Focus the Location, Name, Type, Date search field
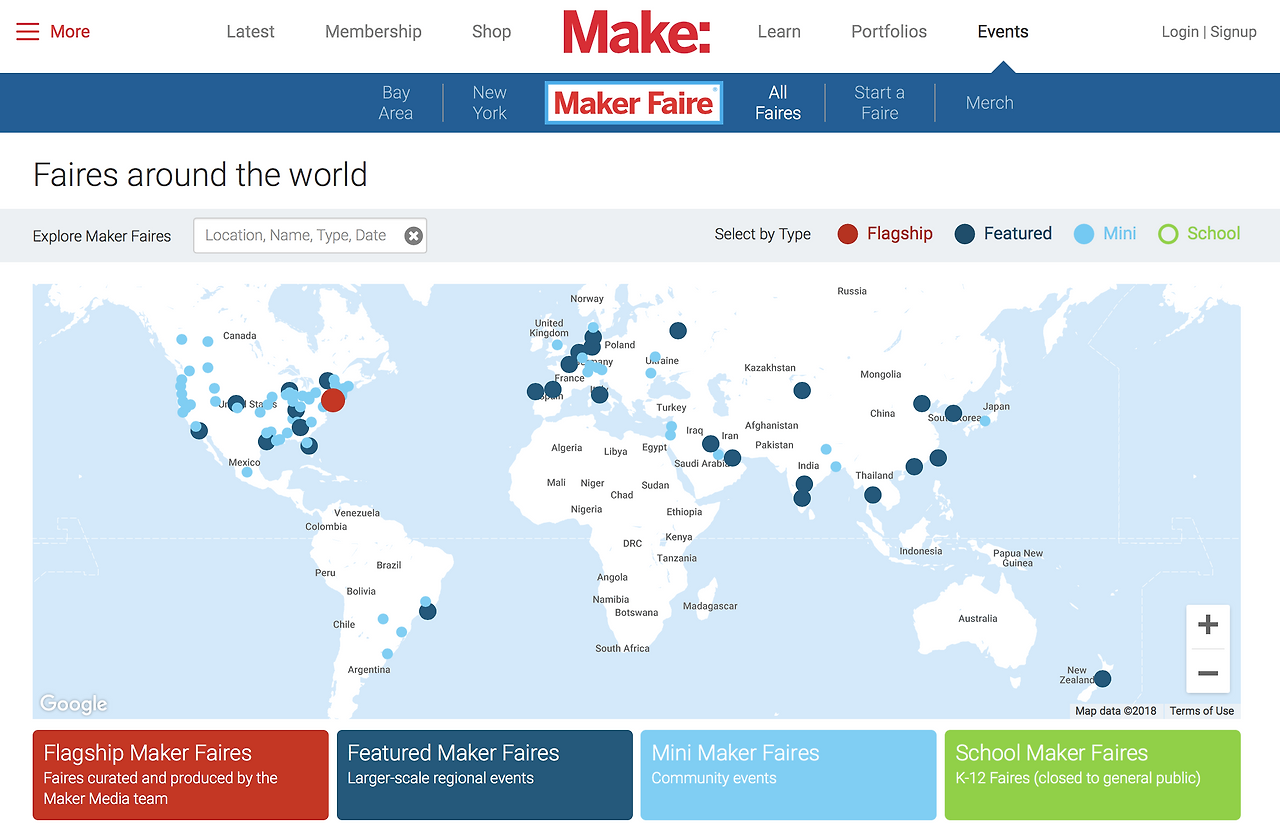1280x830 pixels. tap(310, 236)
